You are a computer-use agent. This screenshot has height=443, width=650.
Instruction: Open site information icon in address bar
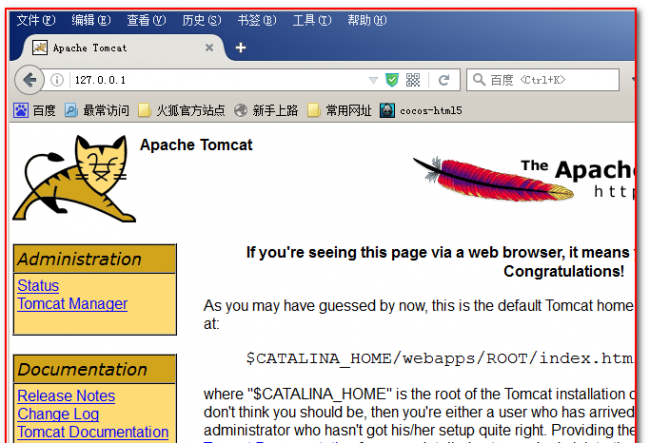tap(57, 80)
